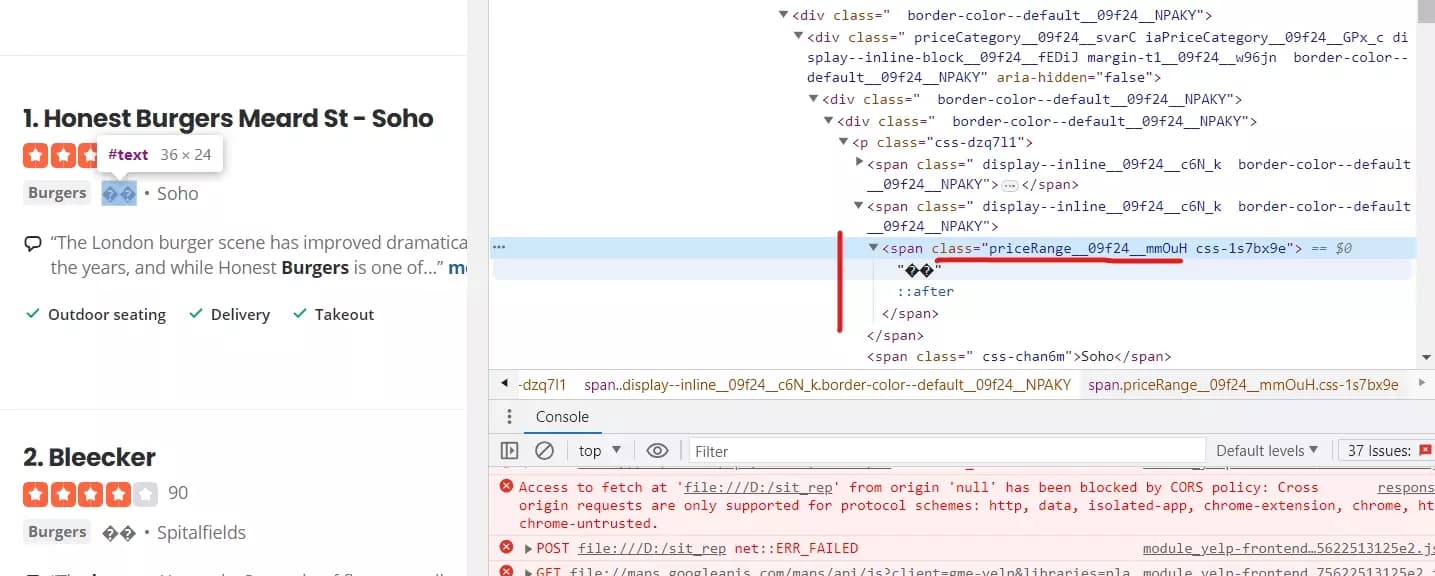The image size is (1435, 576).
Task: Select the css-chan6m Soho span row
Action: point(1019,357)
